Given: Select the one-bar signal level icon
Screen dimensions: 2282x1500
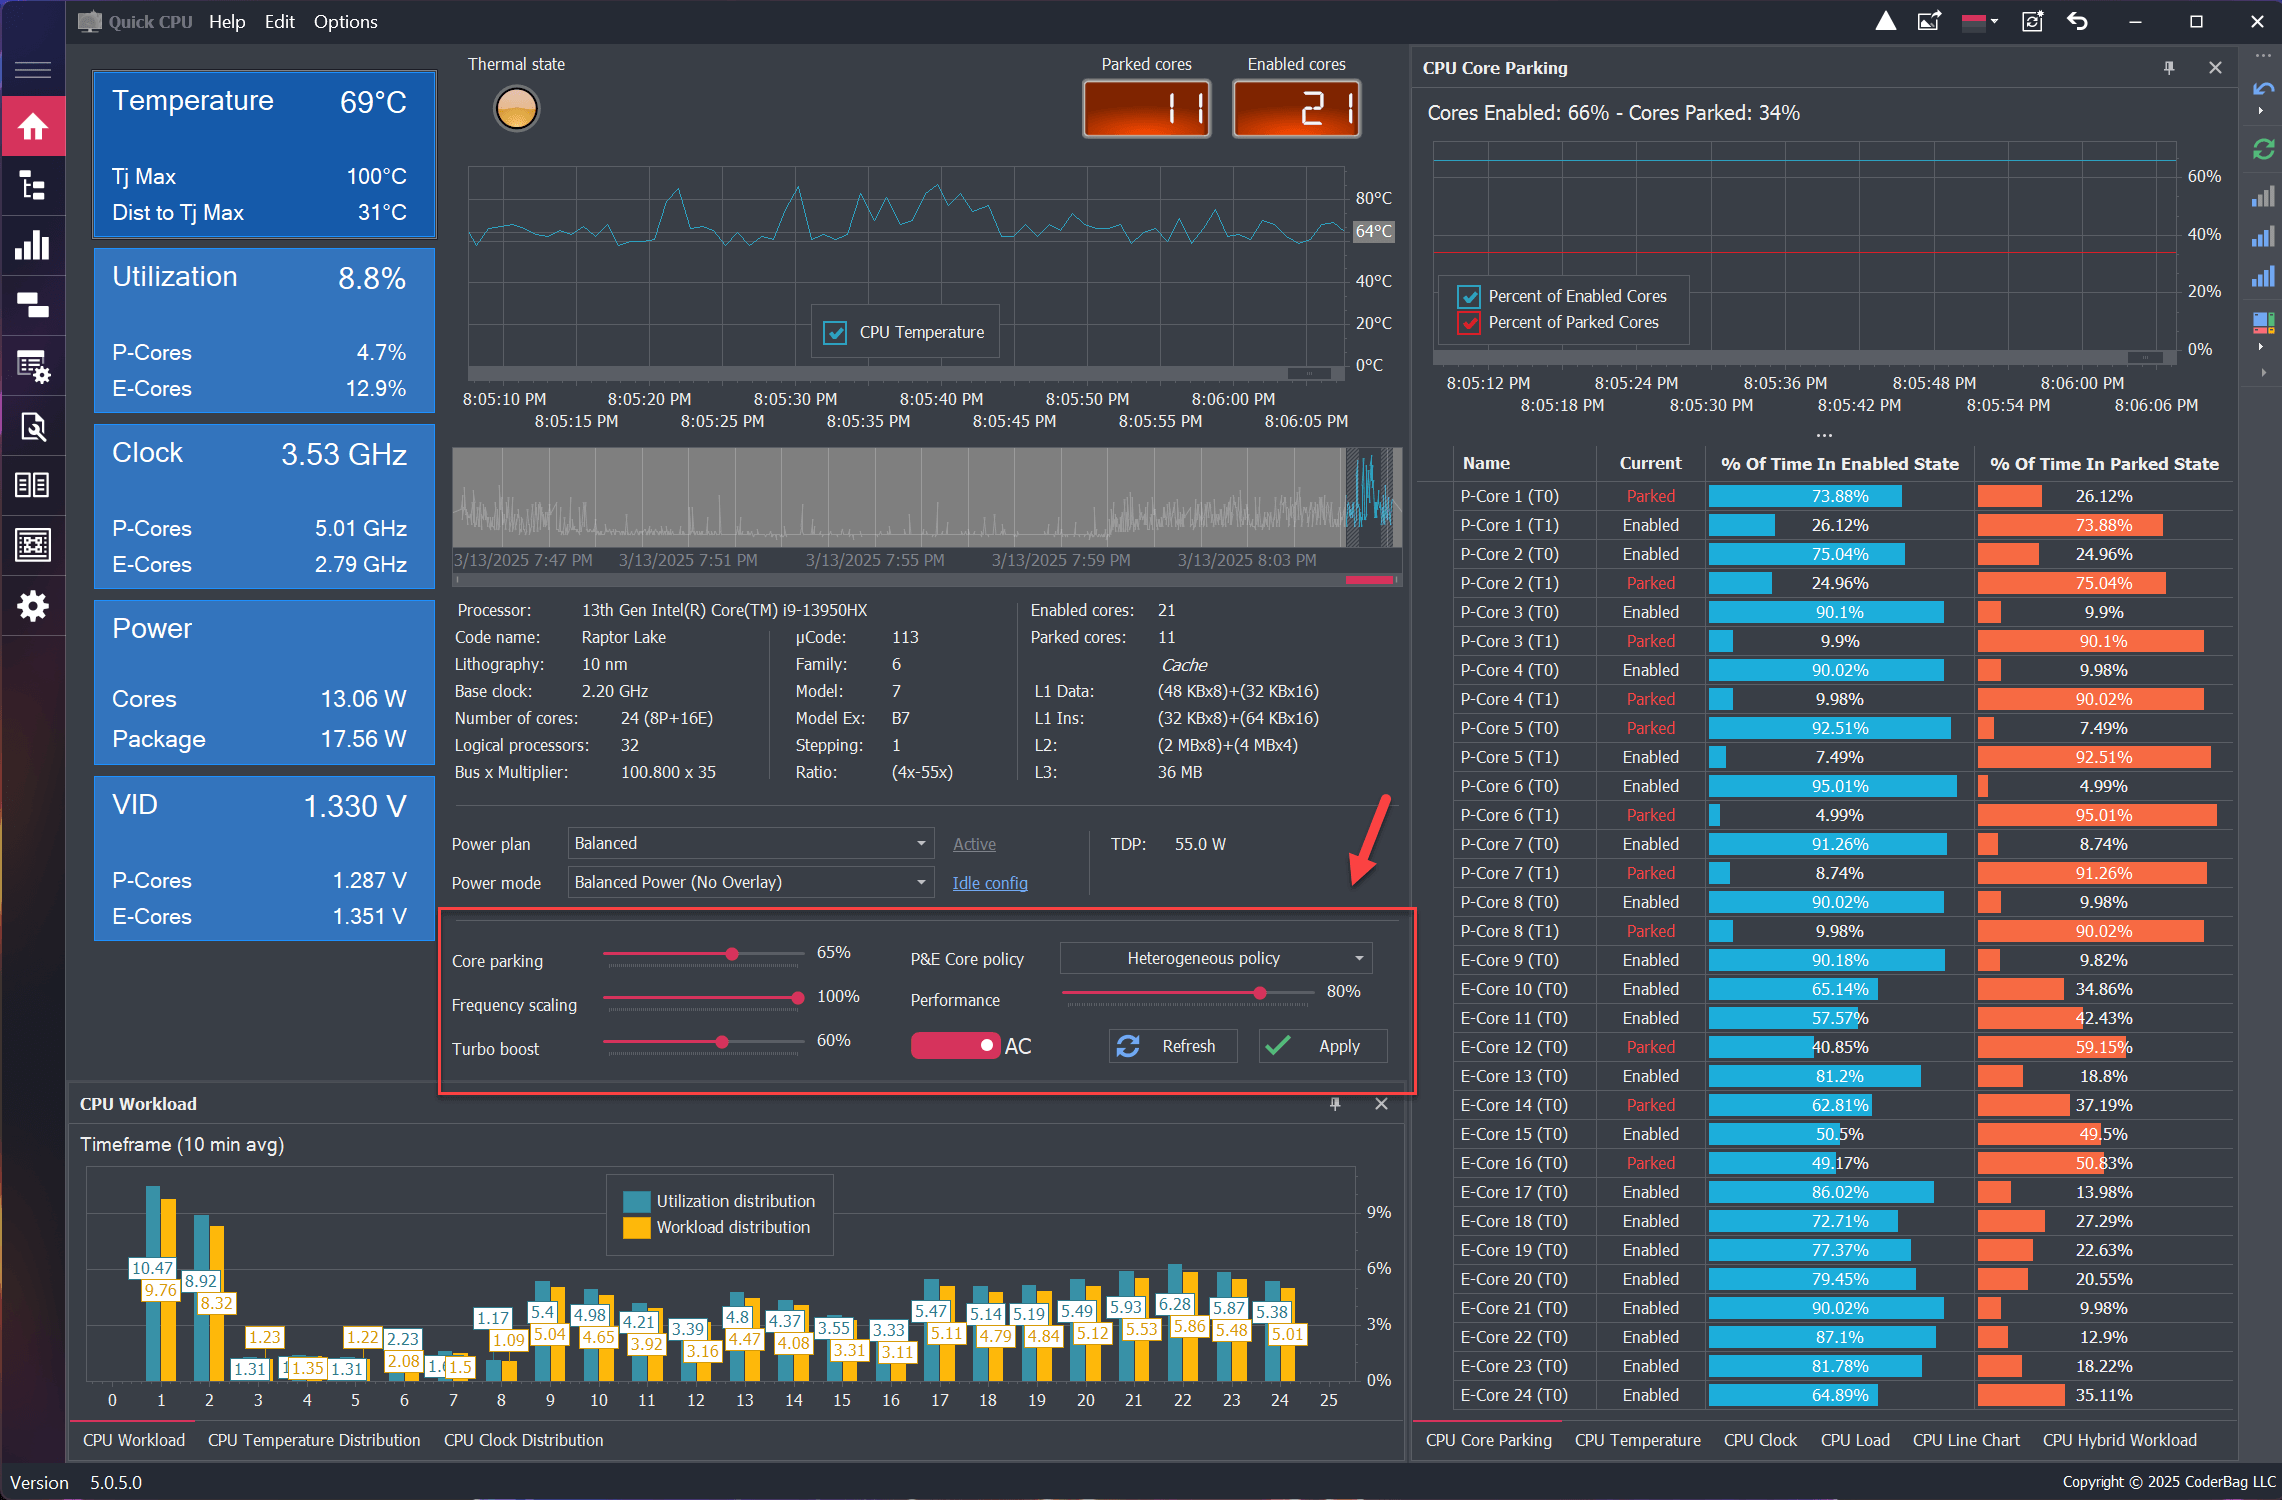Looking at the screenshot, I should point(2263,197).
